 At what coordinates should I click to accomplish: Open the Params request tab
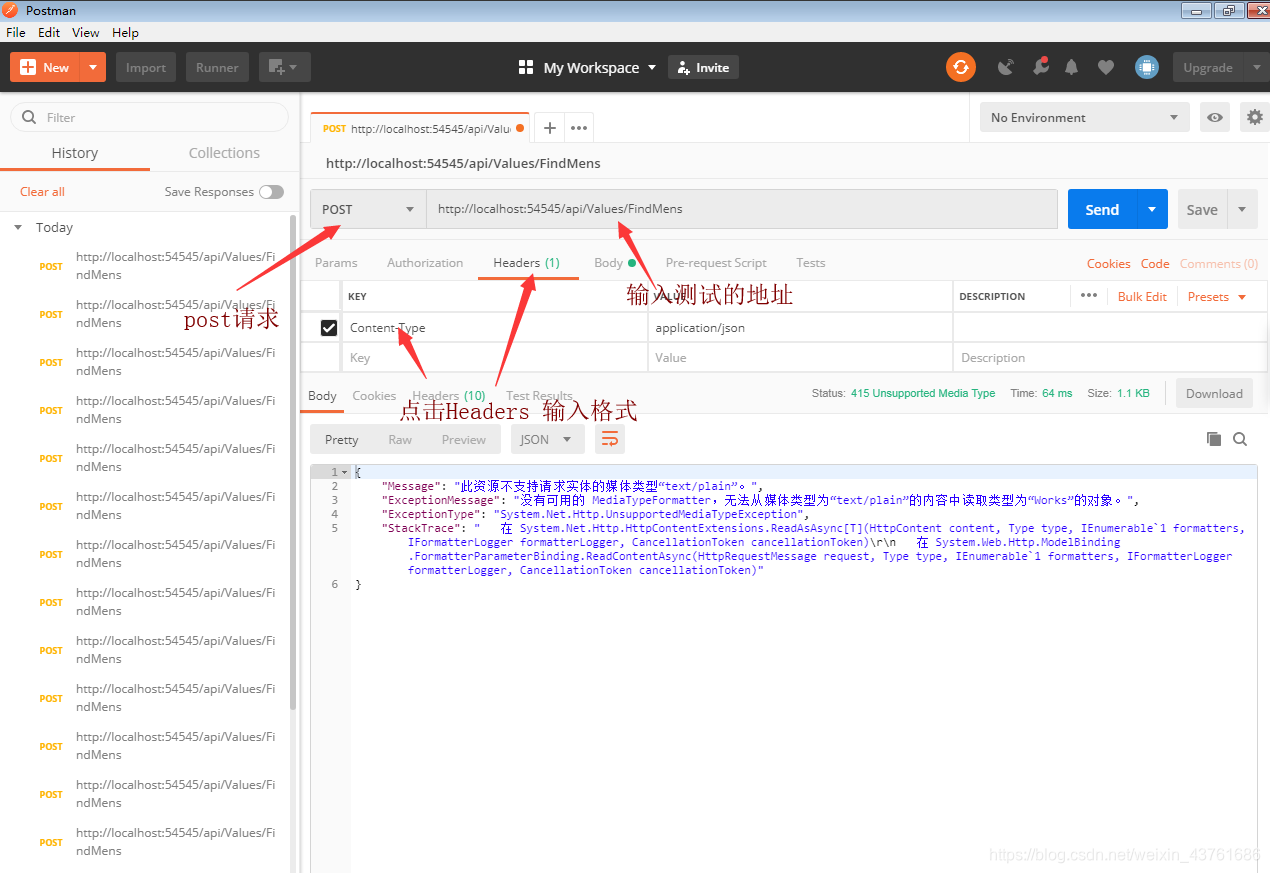(x=336, y=263)
